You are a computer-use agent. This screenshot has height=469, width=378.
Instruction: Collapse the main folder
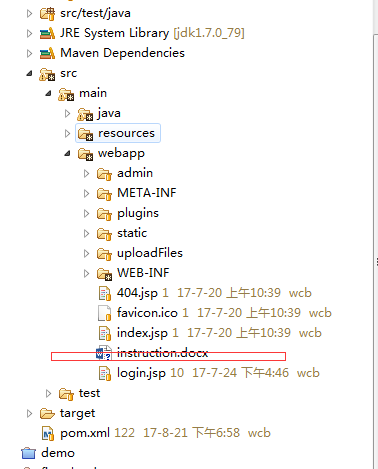[49, 93]
